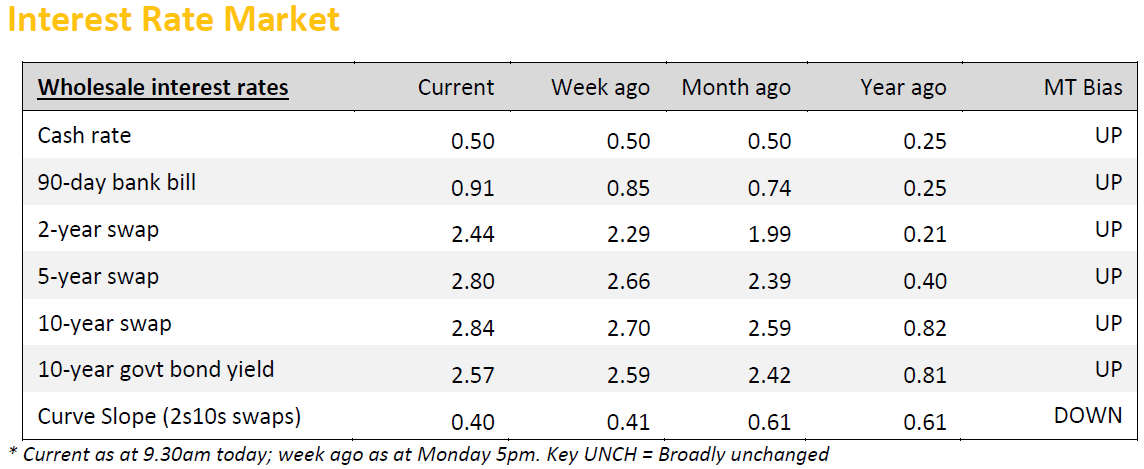Screen dimensions: 1144x469
Task: Select the Curve Slope (2s10s swaps) label
Action: [x=169, y=416]
